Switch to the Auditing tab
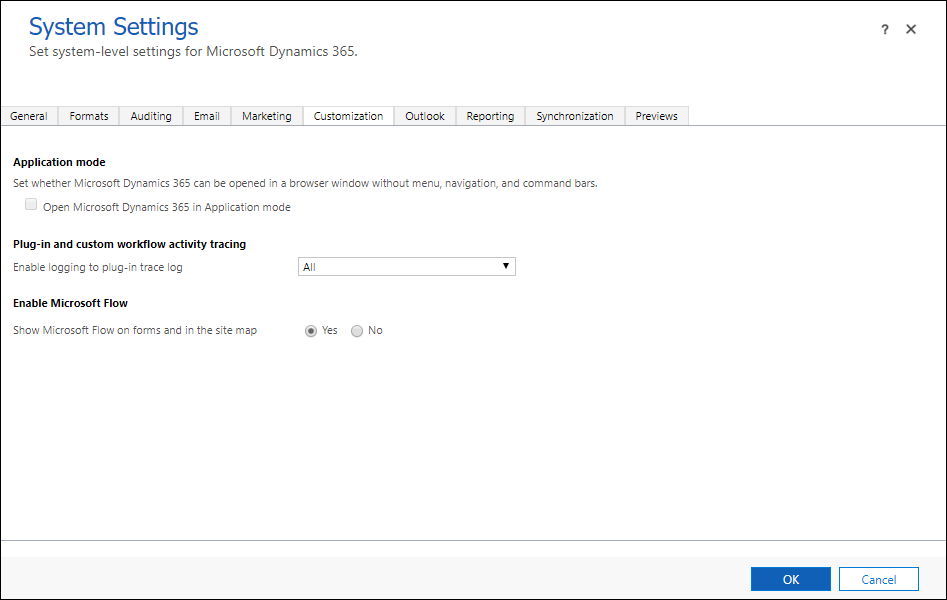Screen dimensions: 947x600 click(x=150, y=115)
